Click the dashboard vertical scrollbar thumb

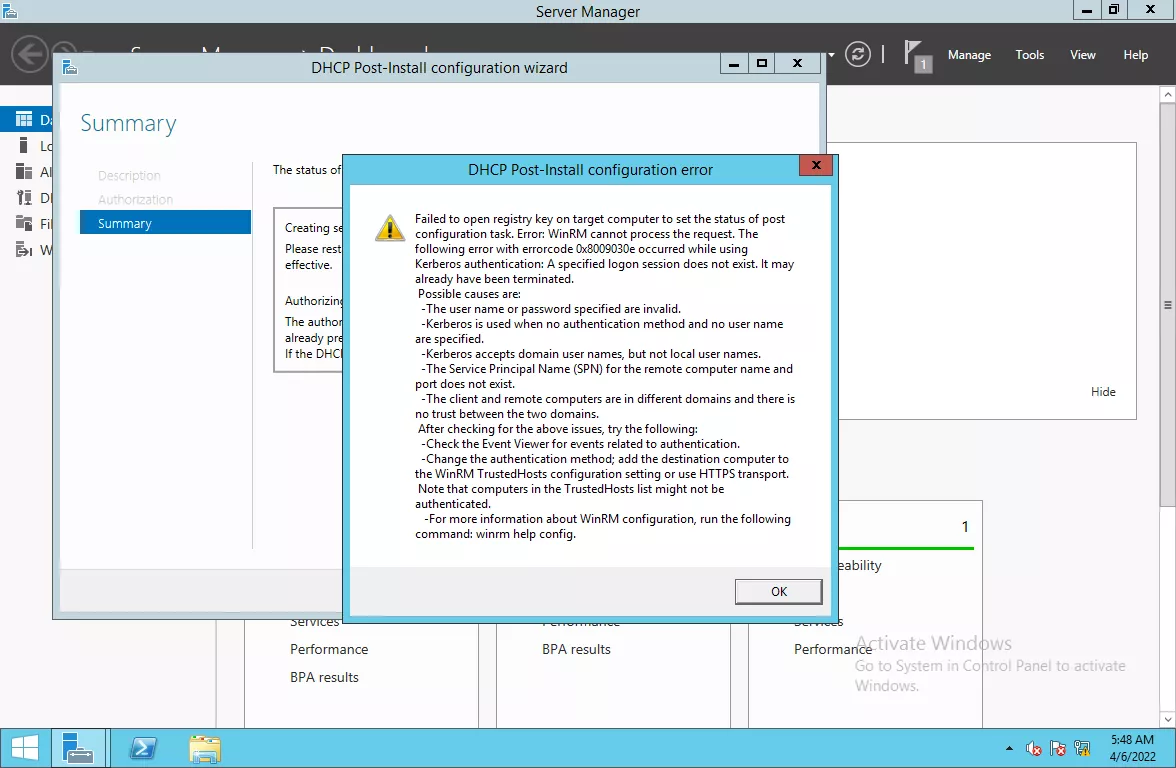pyautogui.click(x=1168, y=304)
